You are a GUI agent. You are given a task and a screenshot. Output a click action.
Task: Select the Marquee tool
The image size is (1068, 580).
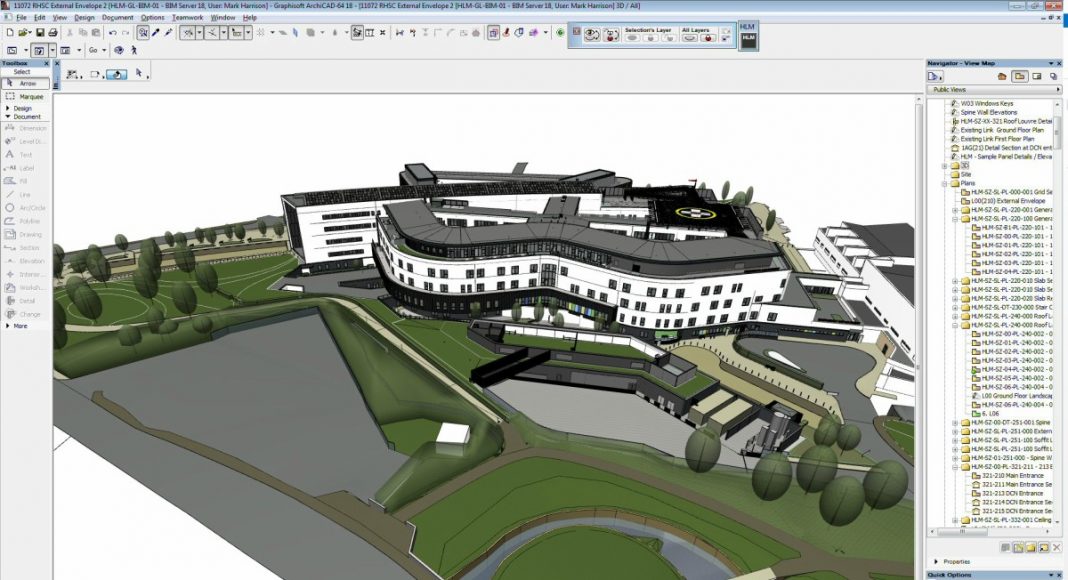(26, 97)
